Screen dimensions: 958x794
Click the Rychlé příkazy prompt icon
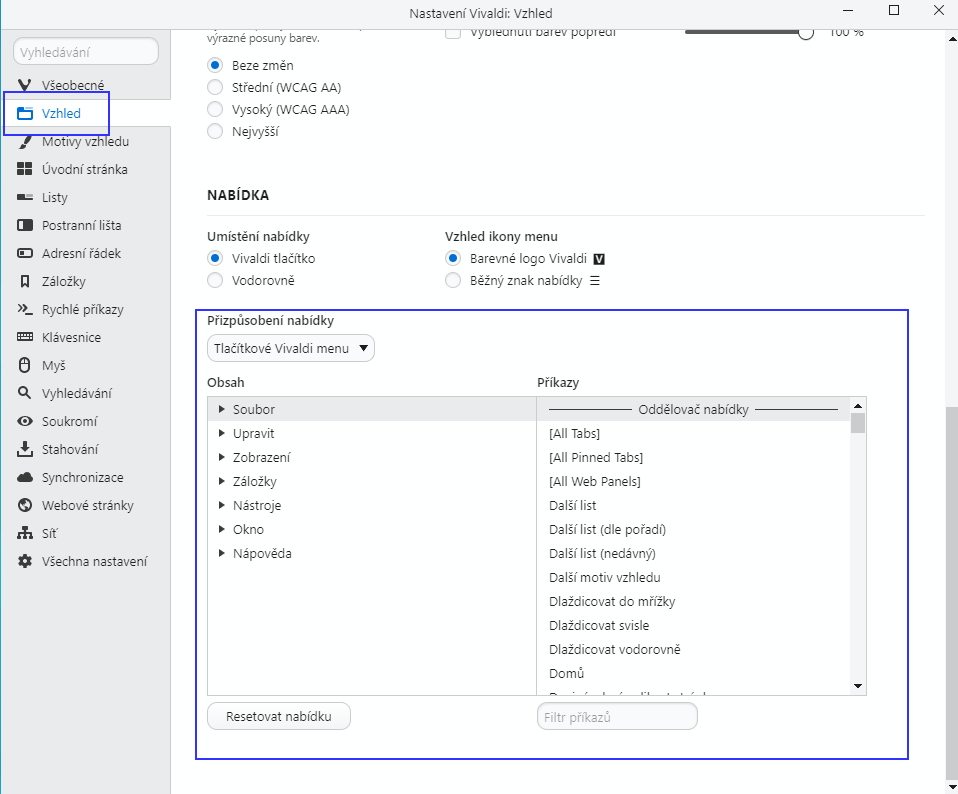coord(24,309)
